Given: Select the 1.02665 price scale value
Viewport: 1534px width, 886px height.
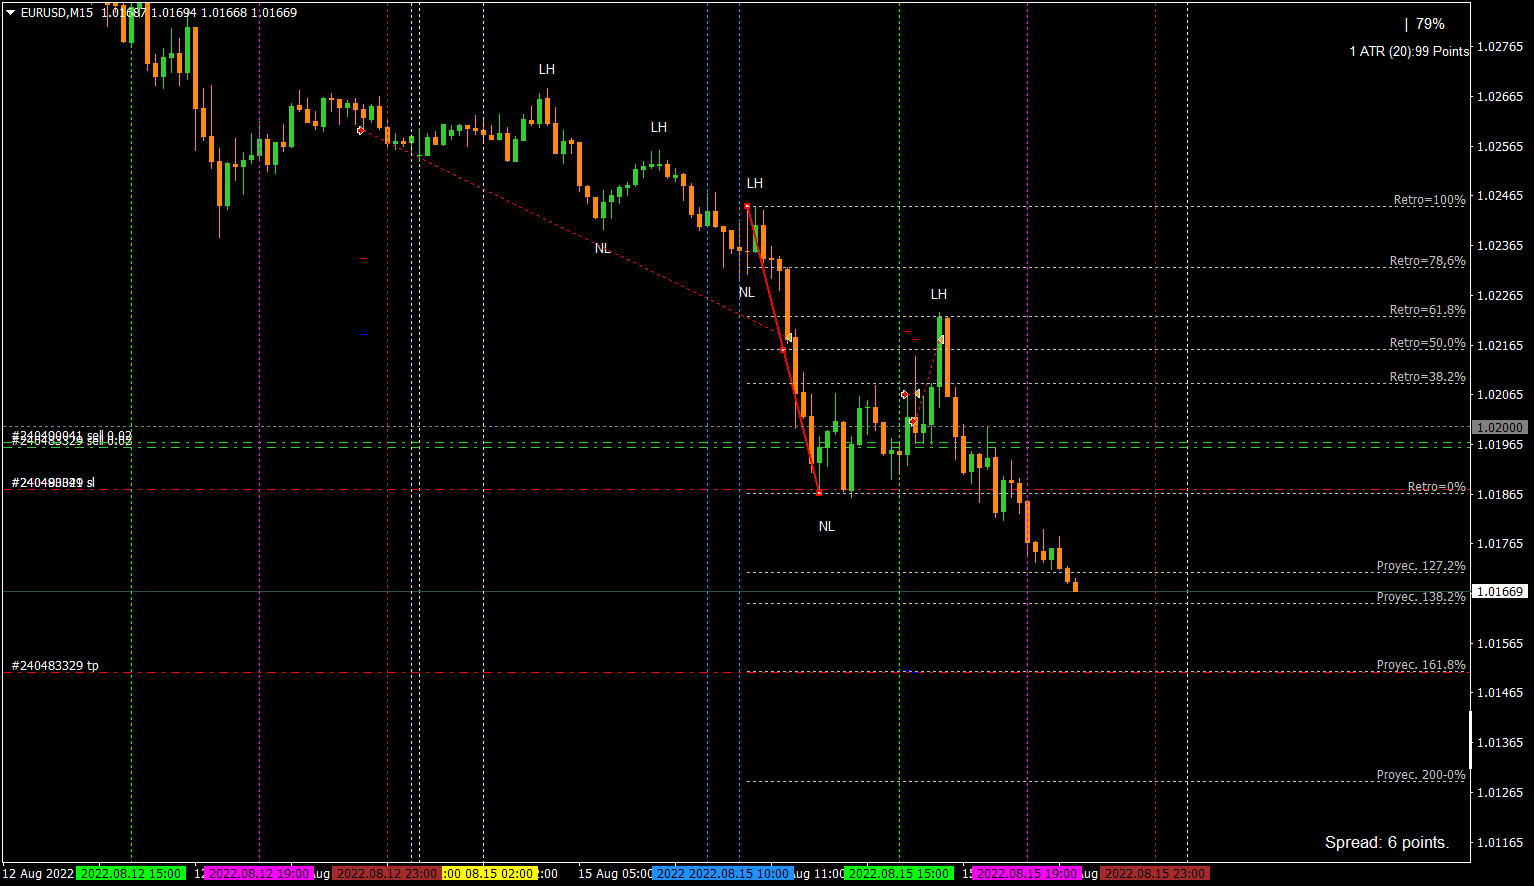Looking at the screenshot, I should [1500, 97].
